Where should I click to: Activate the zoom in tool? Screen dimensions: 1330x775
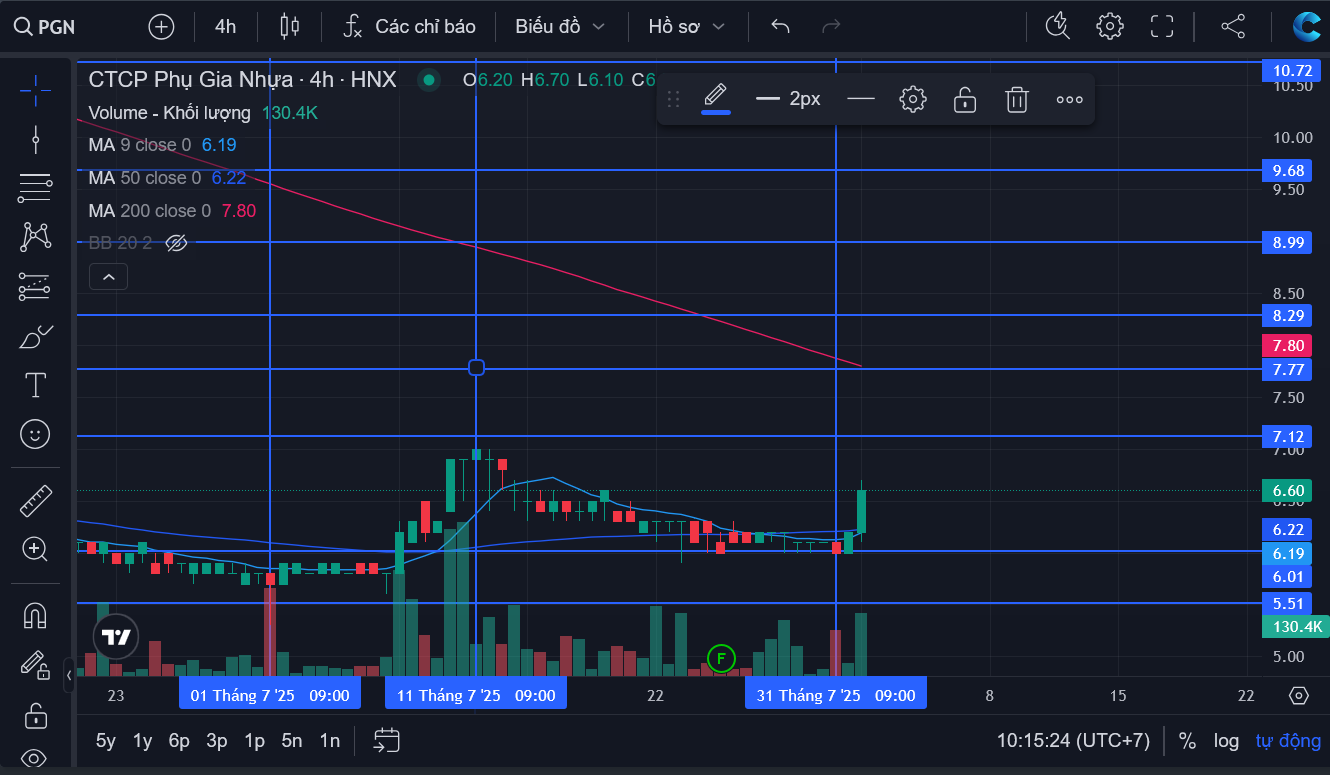pyautogui.click(x=36, y=549)
